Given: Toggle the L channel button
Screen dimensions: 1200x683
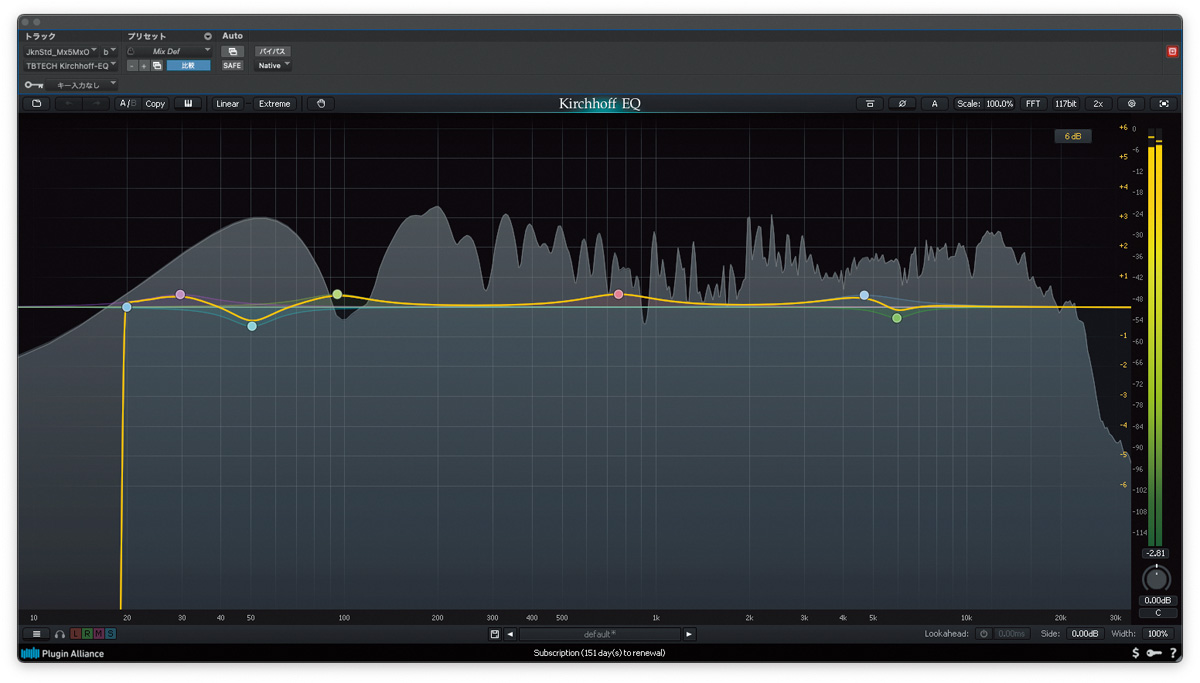Looking at the screenshot, I should (x=76, y=634).
